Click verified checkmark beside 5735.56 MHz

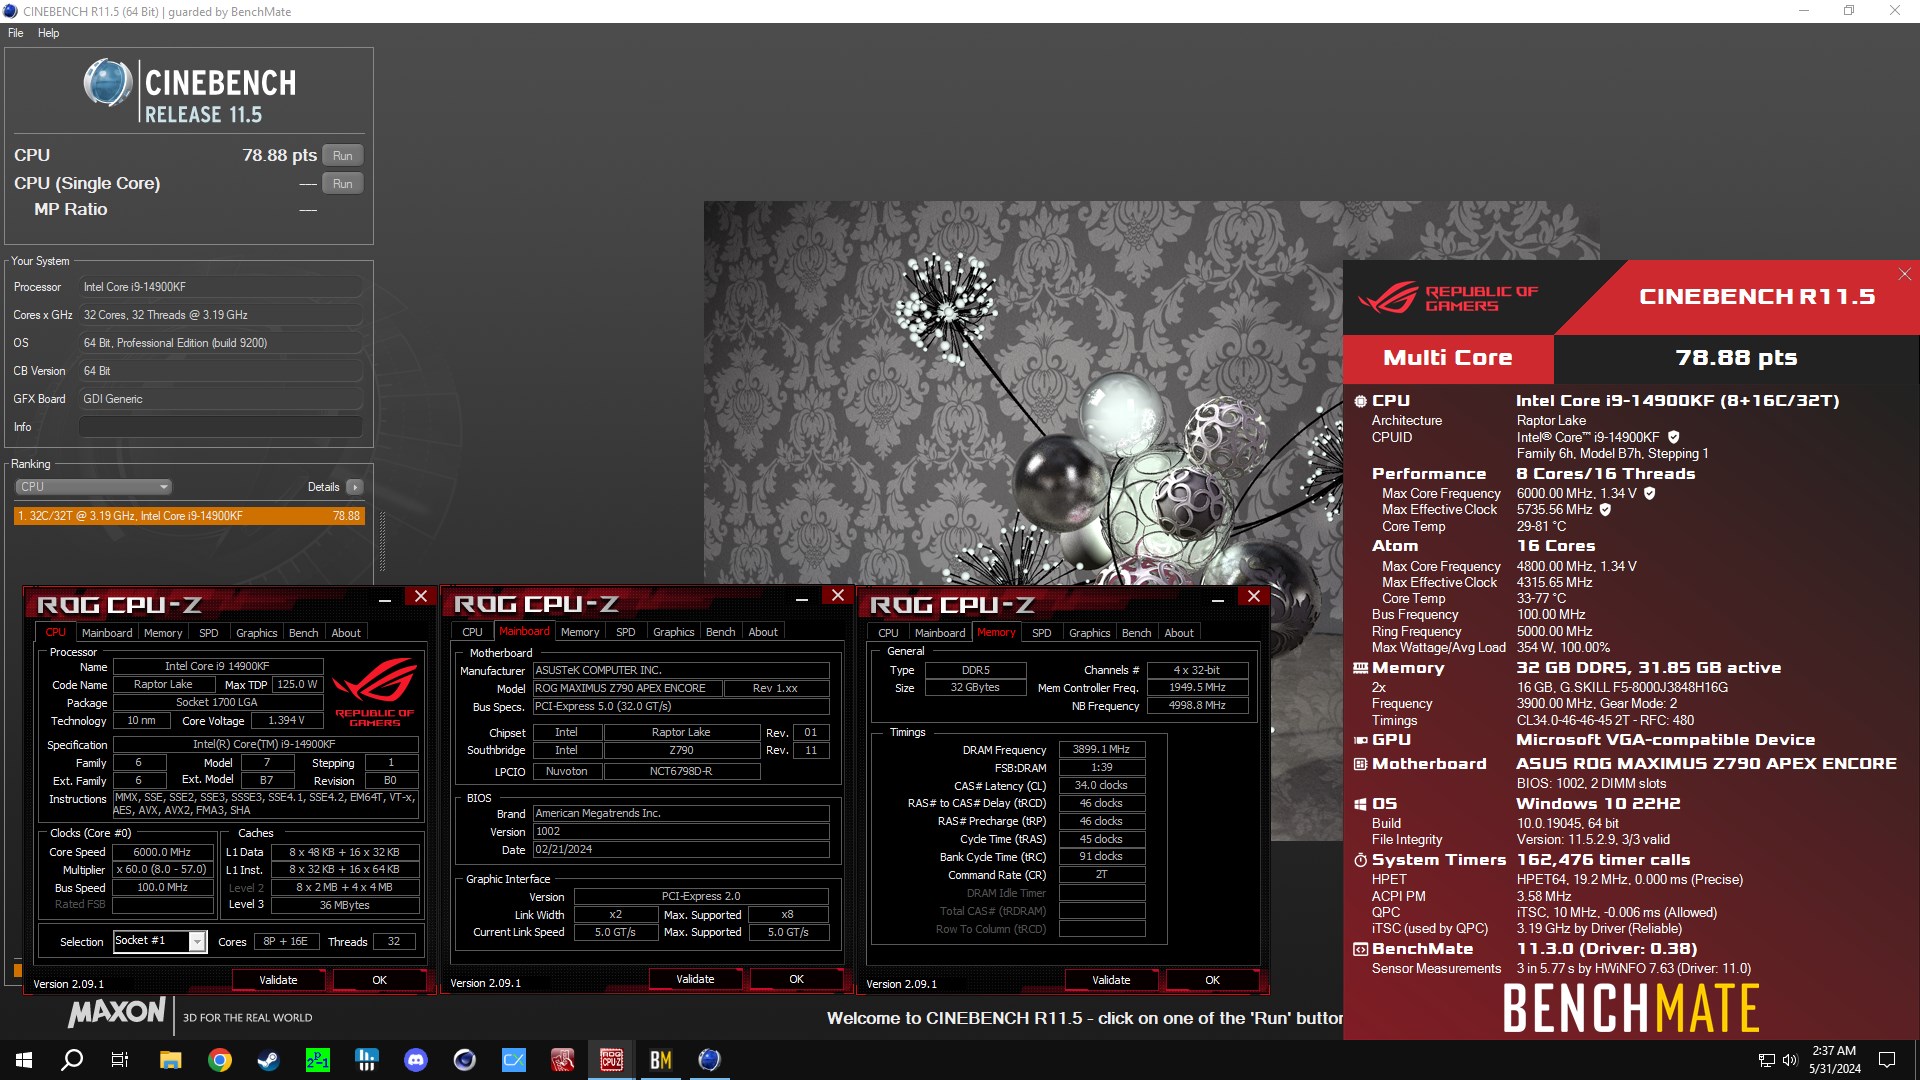(1606, 509)
